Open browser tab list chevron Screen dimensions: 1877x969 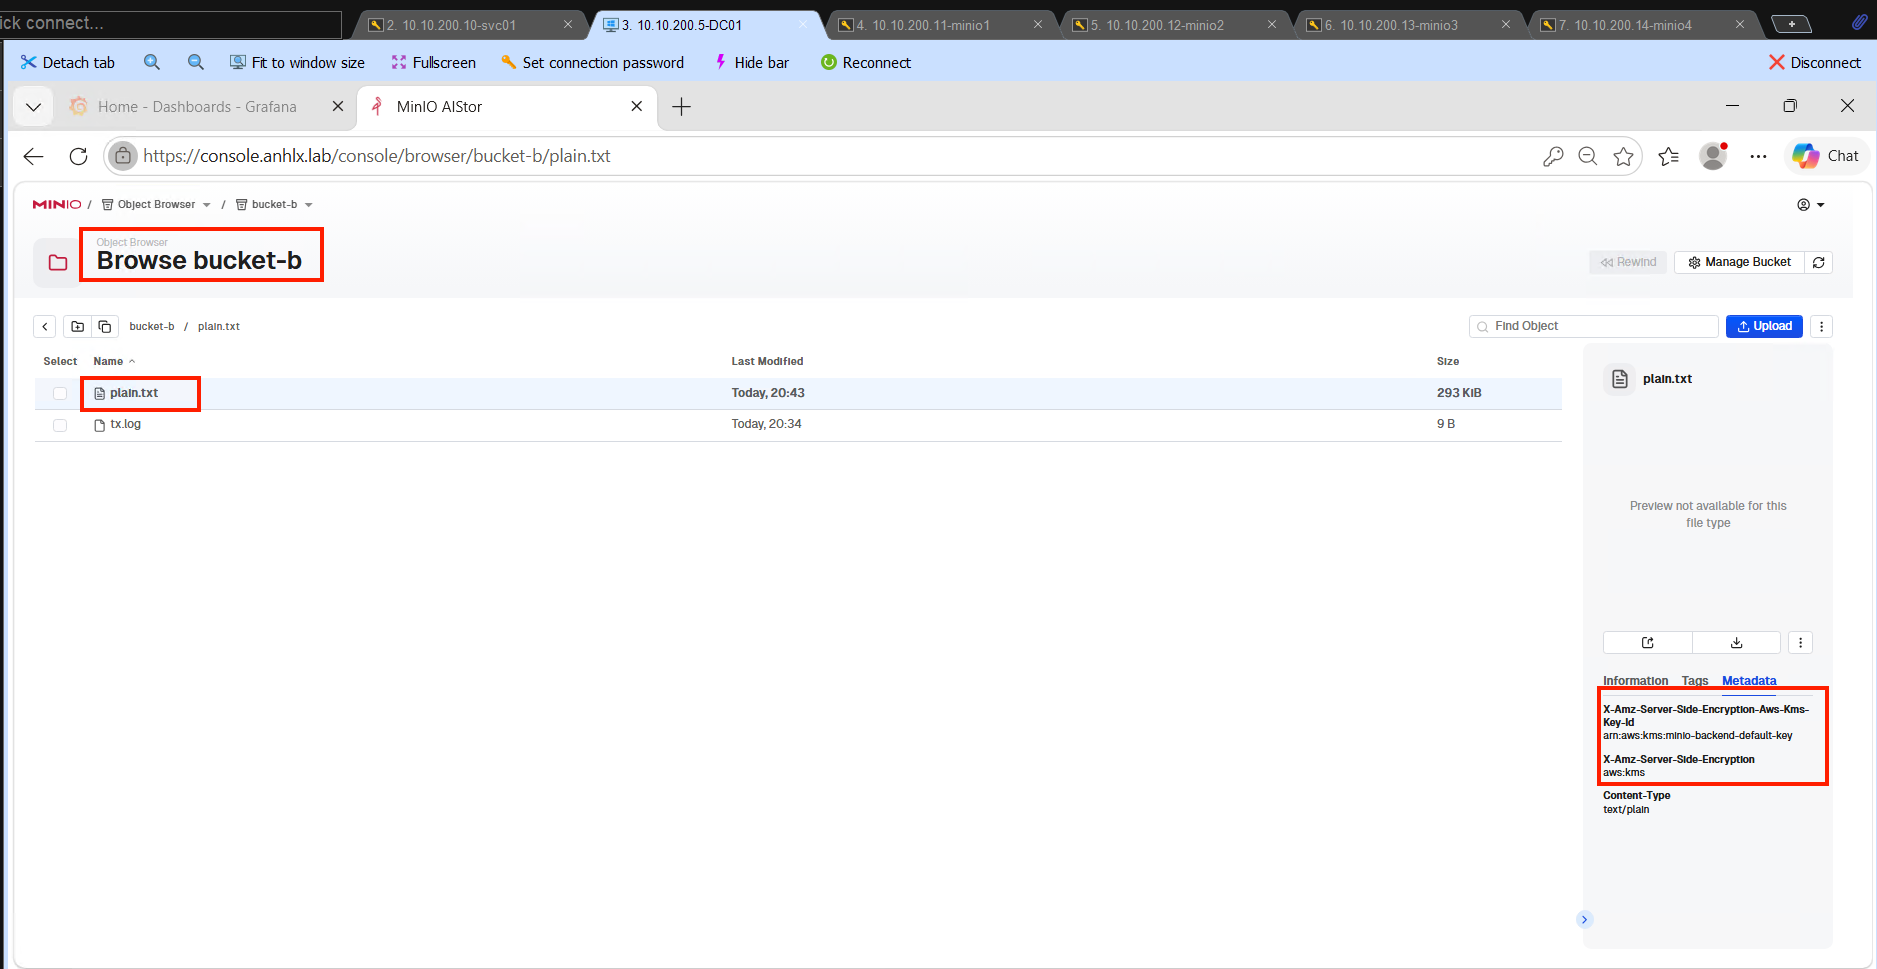pyautogui.click(x=33, y=107)
